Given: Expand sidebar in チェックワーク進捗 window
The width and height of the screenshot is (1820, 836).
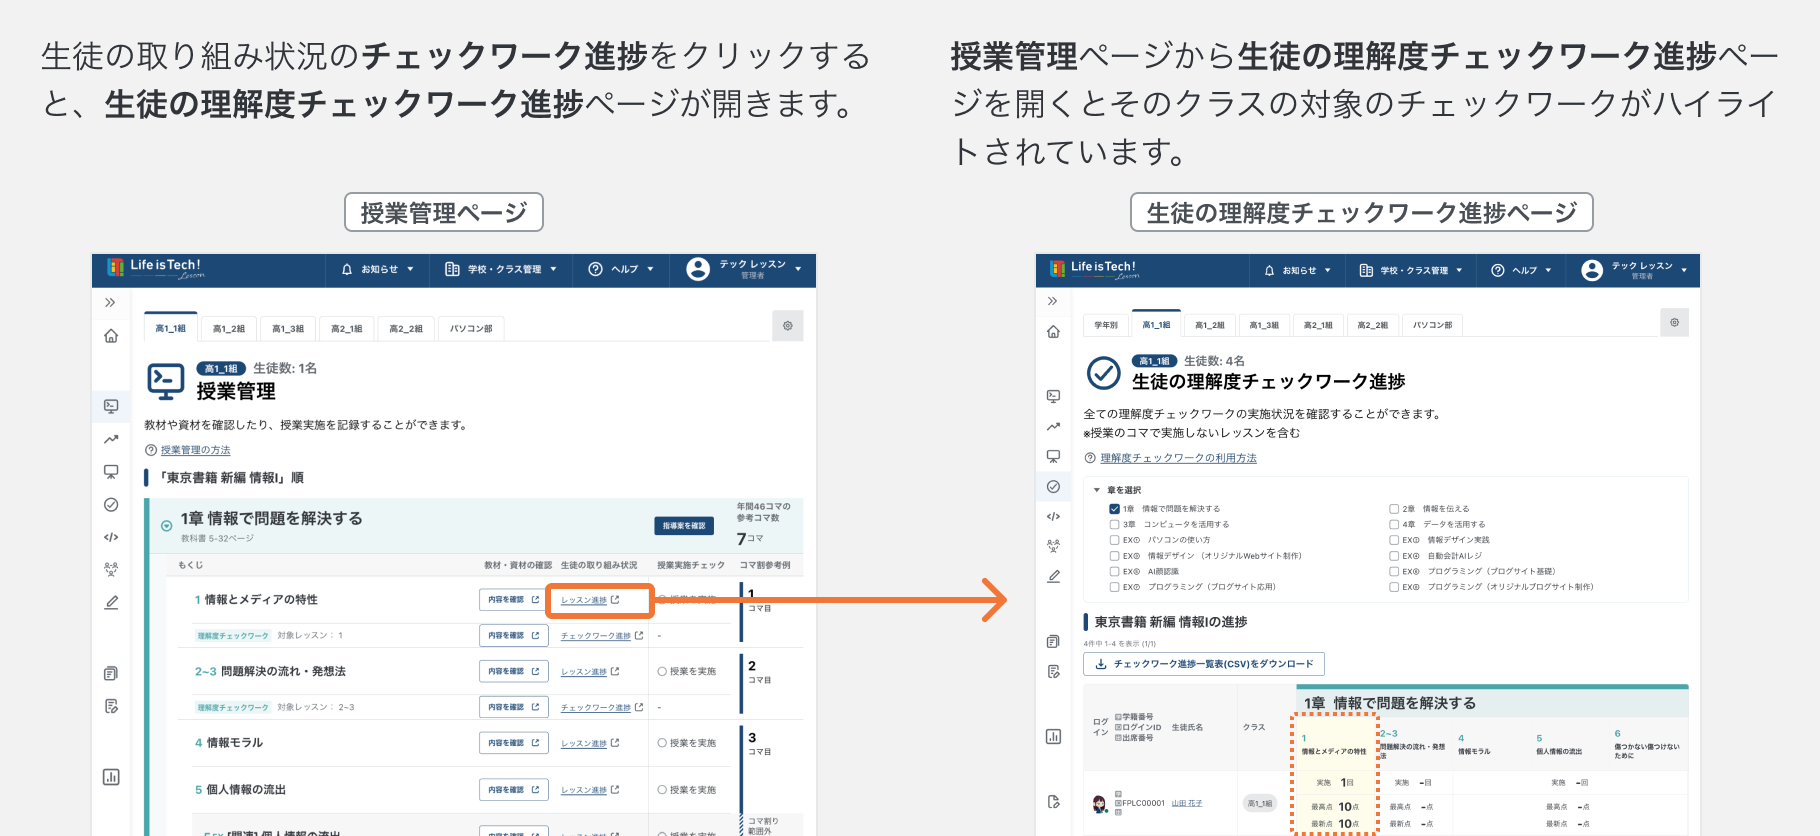Looking at the screenshot, I should (1052, 301).
